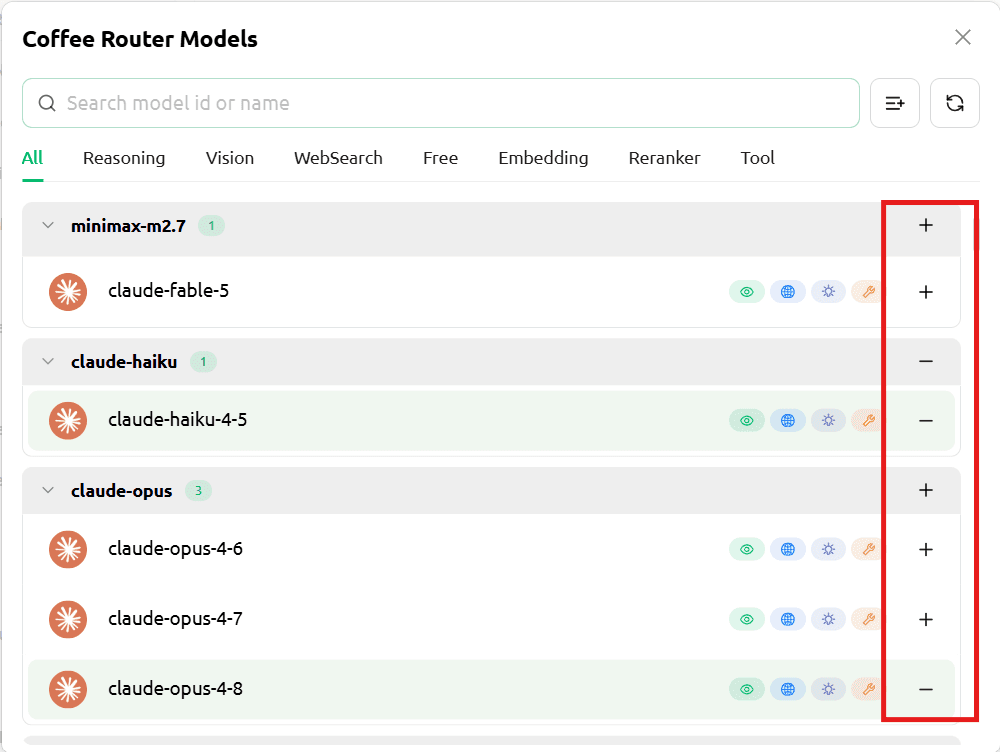Click the claude-opus group title
This screenshot has width=1000, height=752.
pos(122,491)
